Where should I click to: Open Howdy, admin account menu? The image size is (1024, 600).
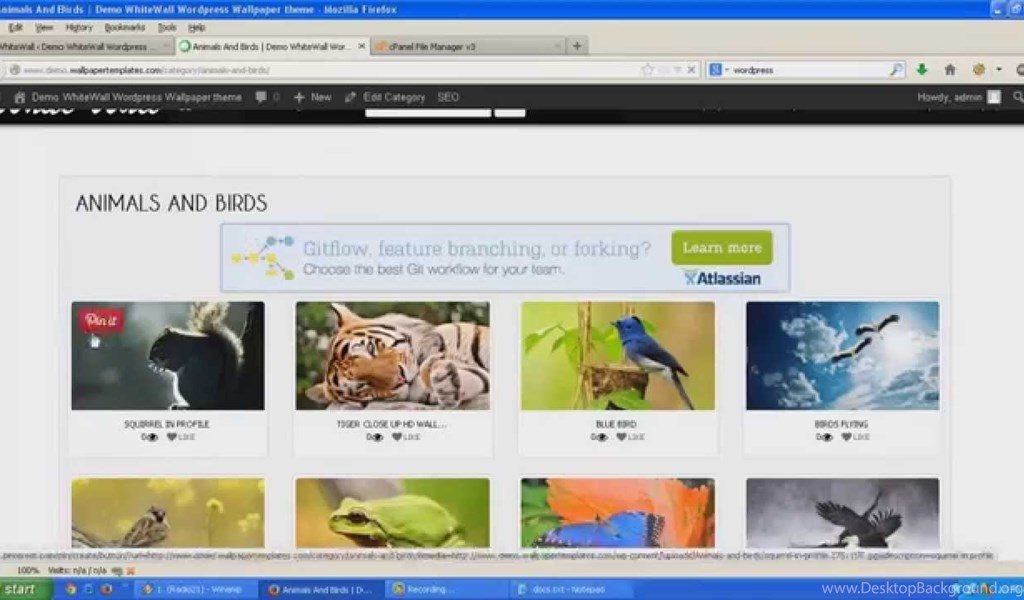959,97
